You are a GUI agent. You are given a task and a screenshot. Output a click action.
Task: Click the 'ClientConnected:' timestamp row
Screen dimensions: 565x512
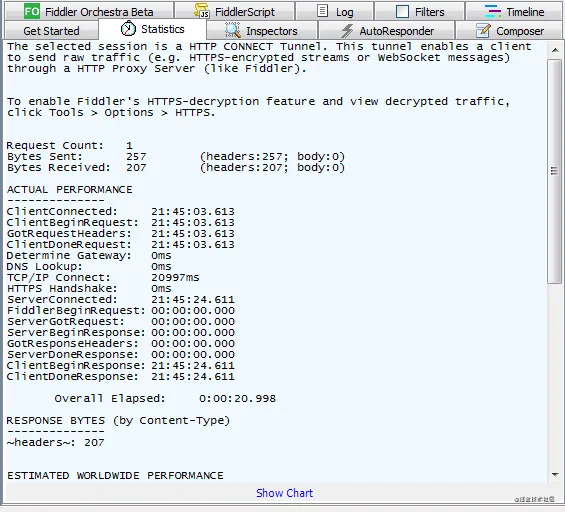[x=121, y=212]
